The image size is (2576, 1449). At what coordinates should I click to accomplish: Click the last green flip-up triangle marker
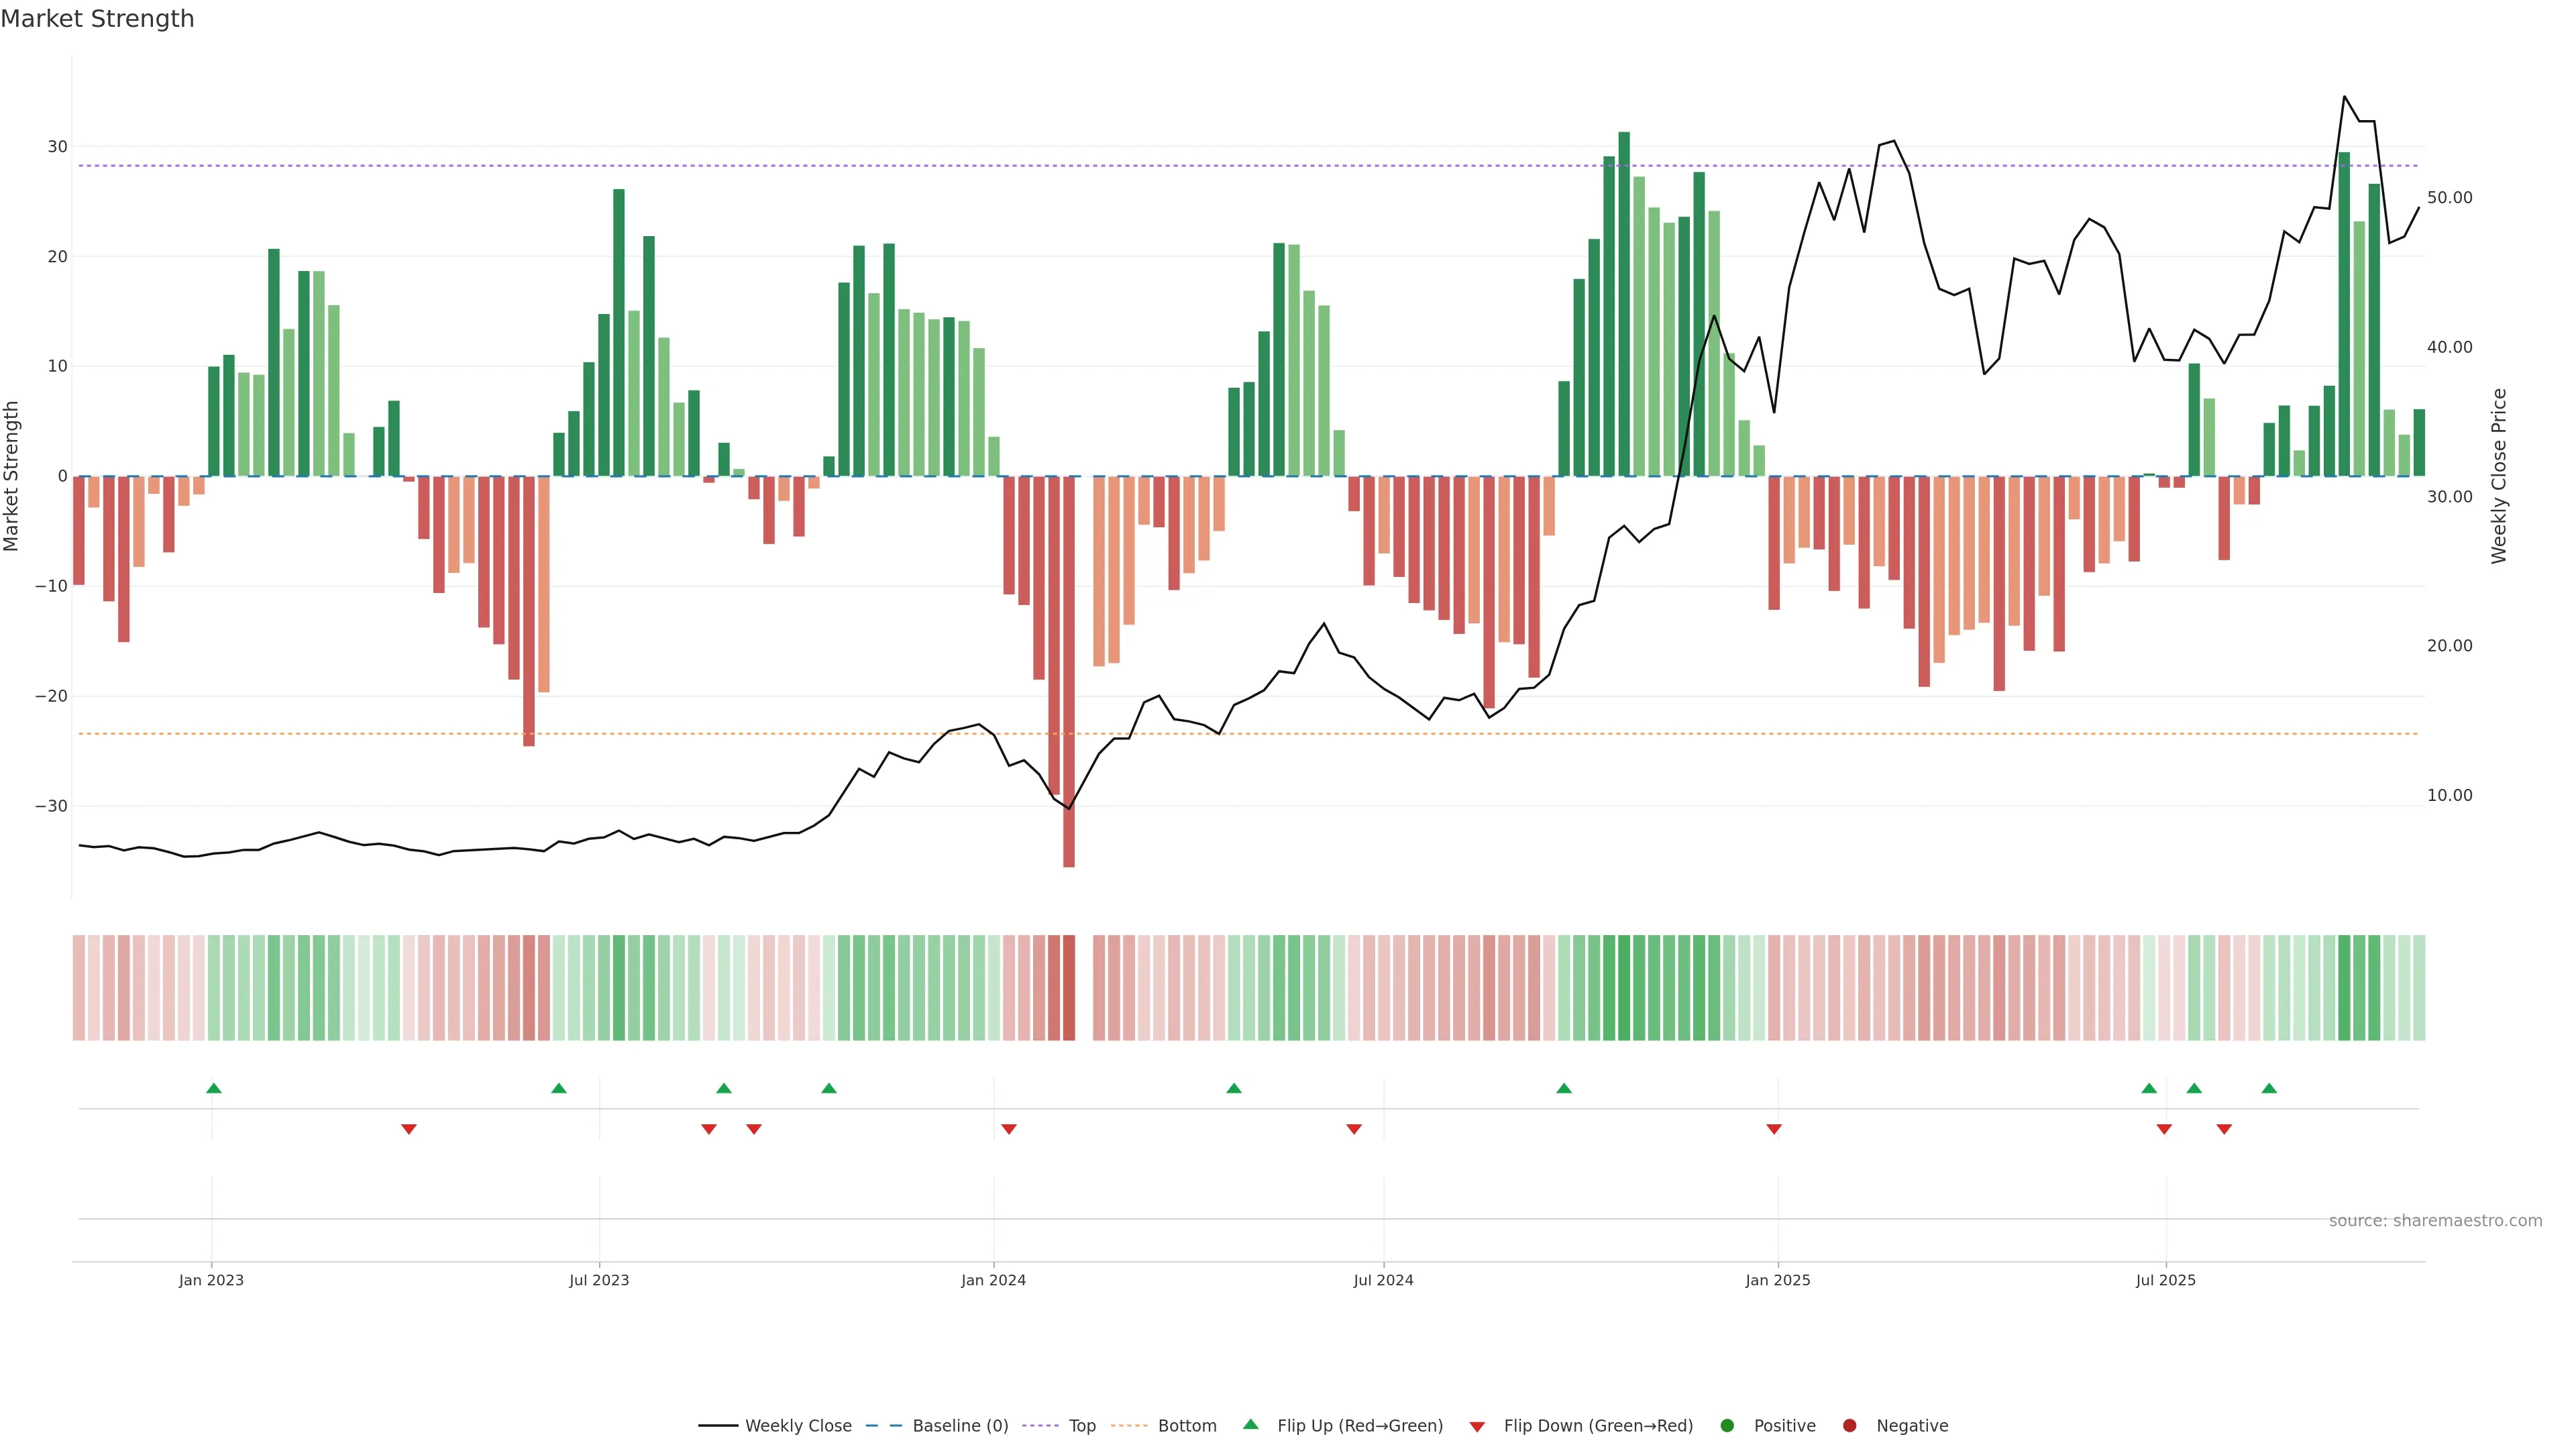(2269, 1088)
